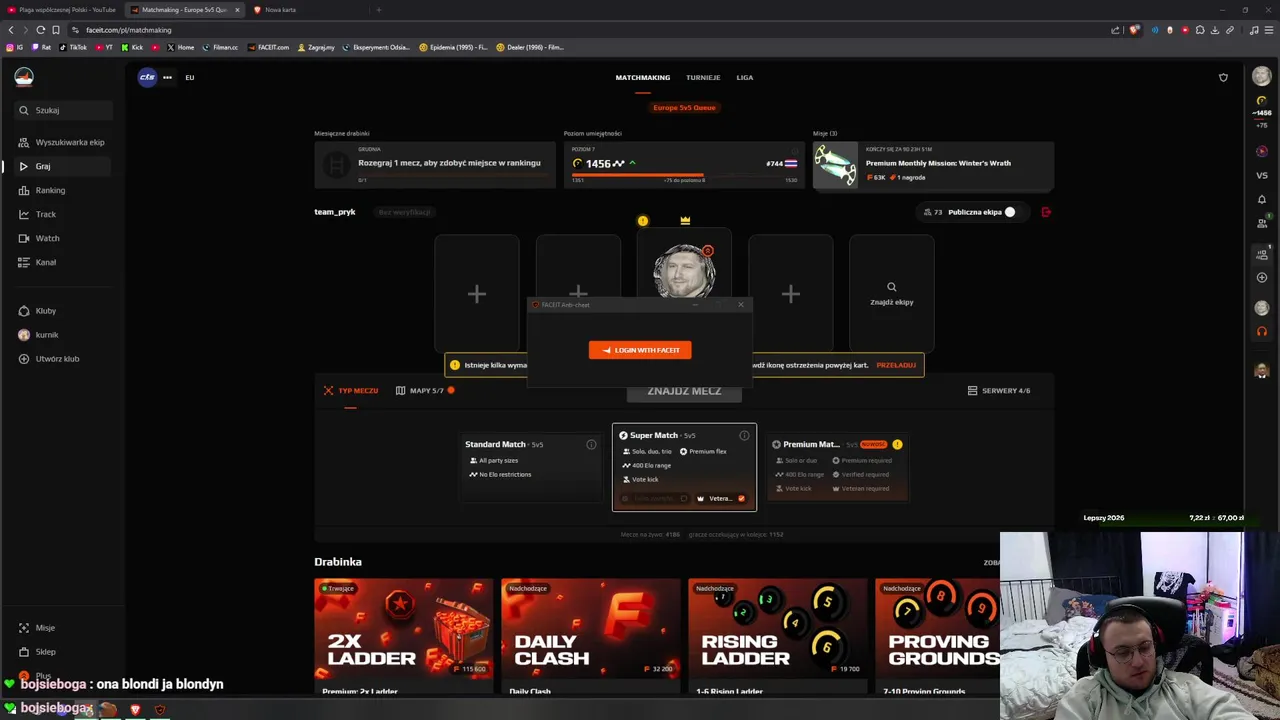This screenshot has height=720, width=1280.
Task: Switch to TURNIEJE tab
Action: tap(703, 77)
